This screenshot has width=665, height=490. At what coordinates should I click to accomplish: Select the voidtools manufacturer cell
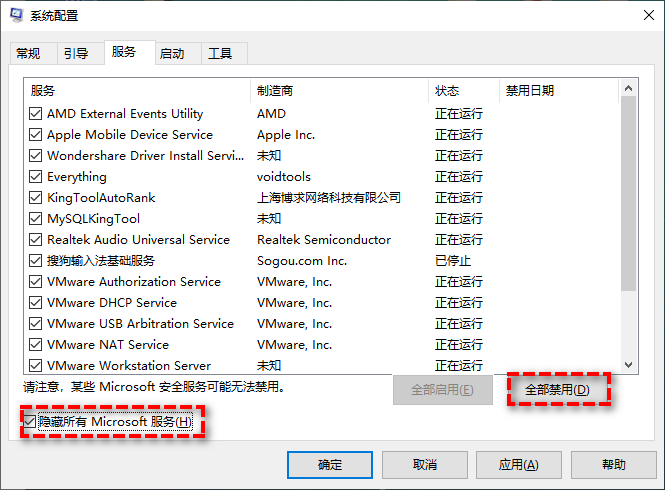[284, 176]
